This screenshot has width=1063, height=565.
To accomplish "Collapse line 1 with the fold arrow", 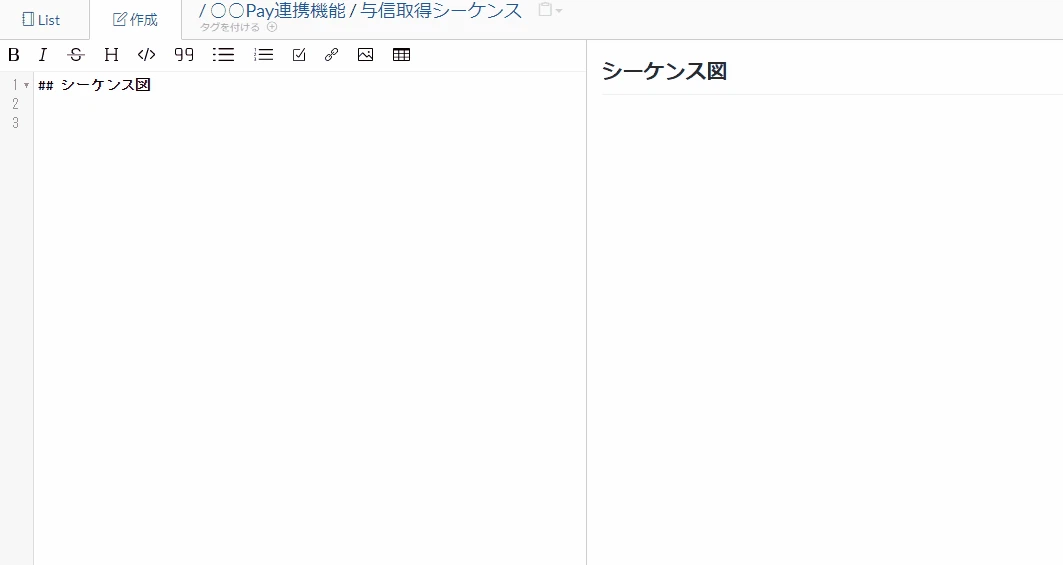I will [26, 85].
